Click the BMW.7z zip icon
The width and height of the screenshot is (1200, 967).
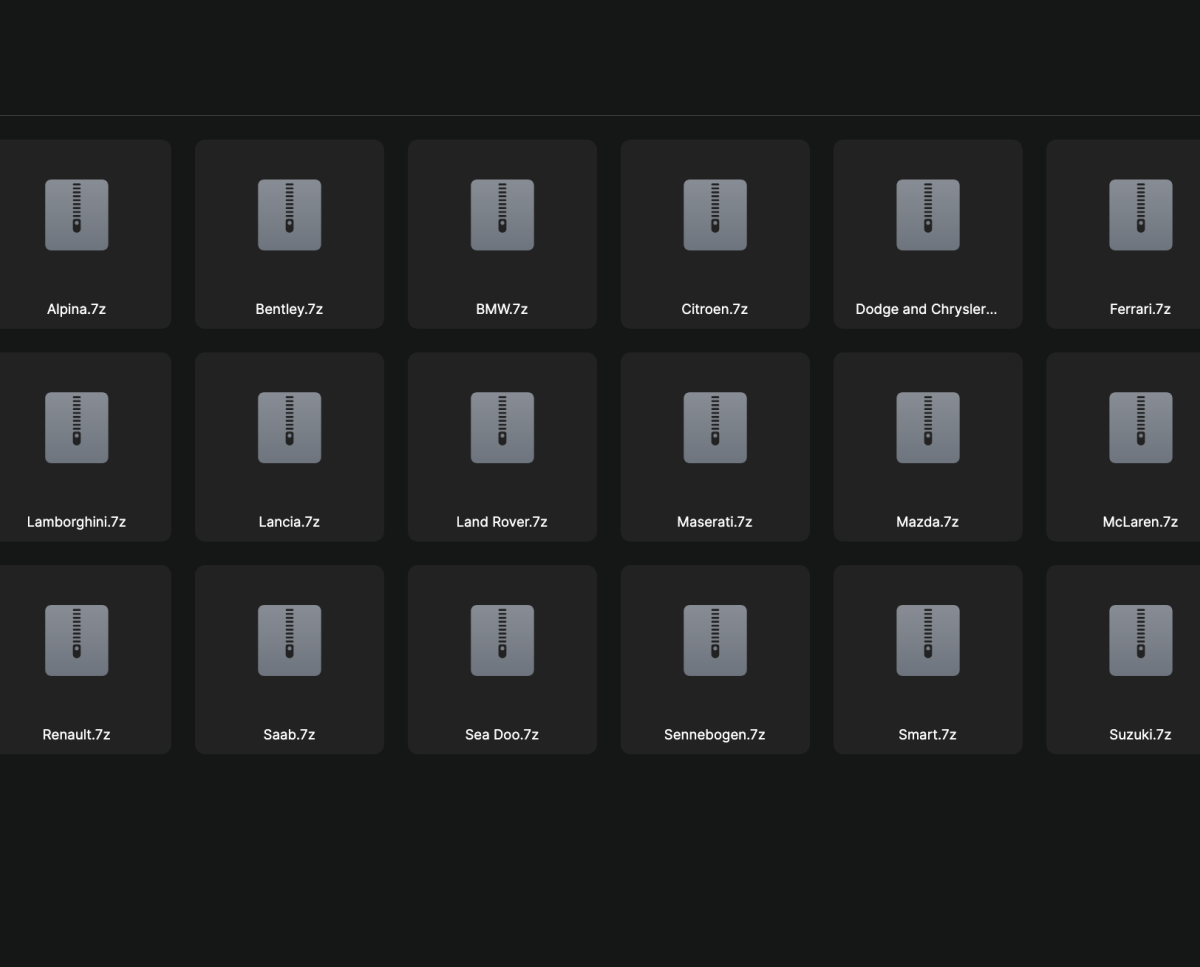click(502, 214)
